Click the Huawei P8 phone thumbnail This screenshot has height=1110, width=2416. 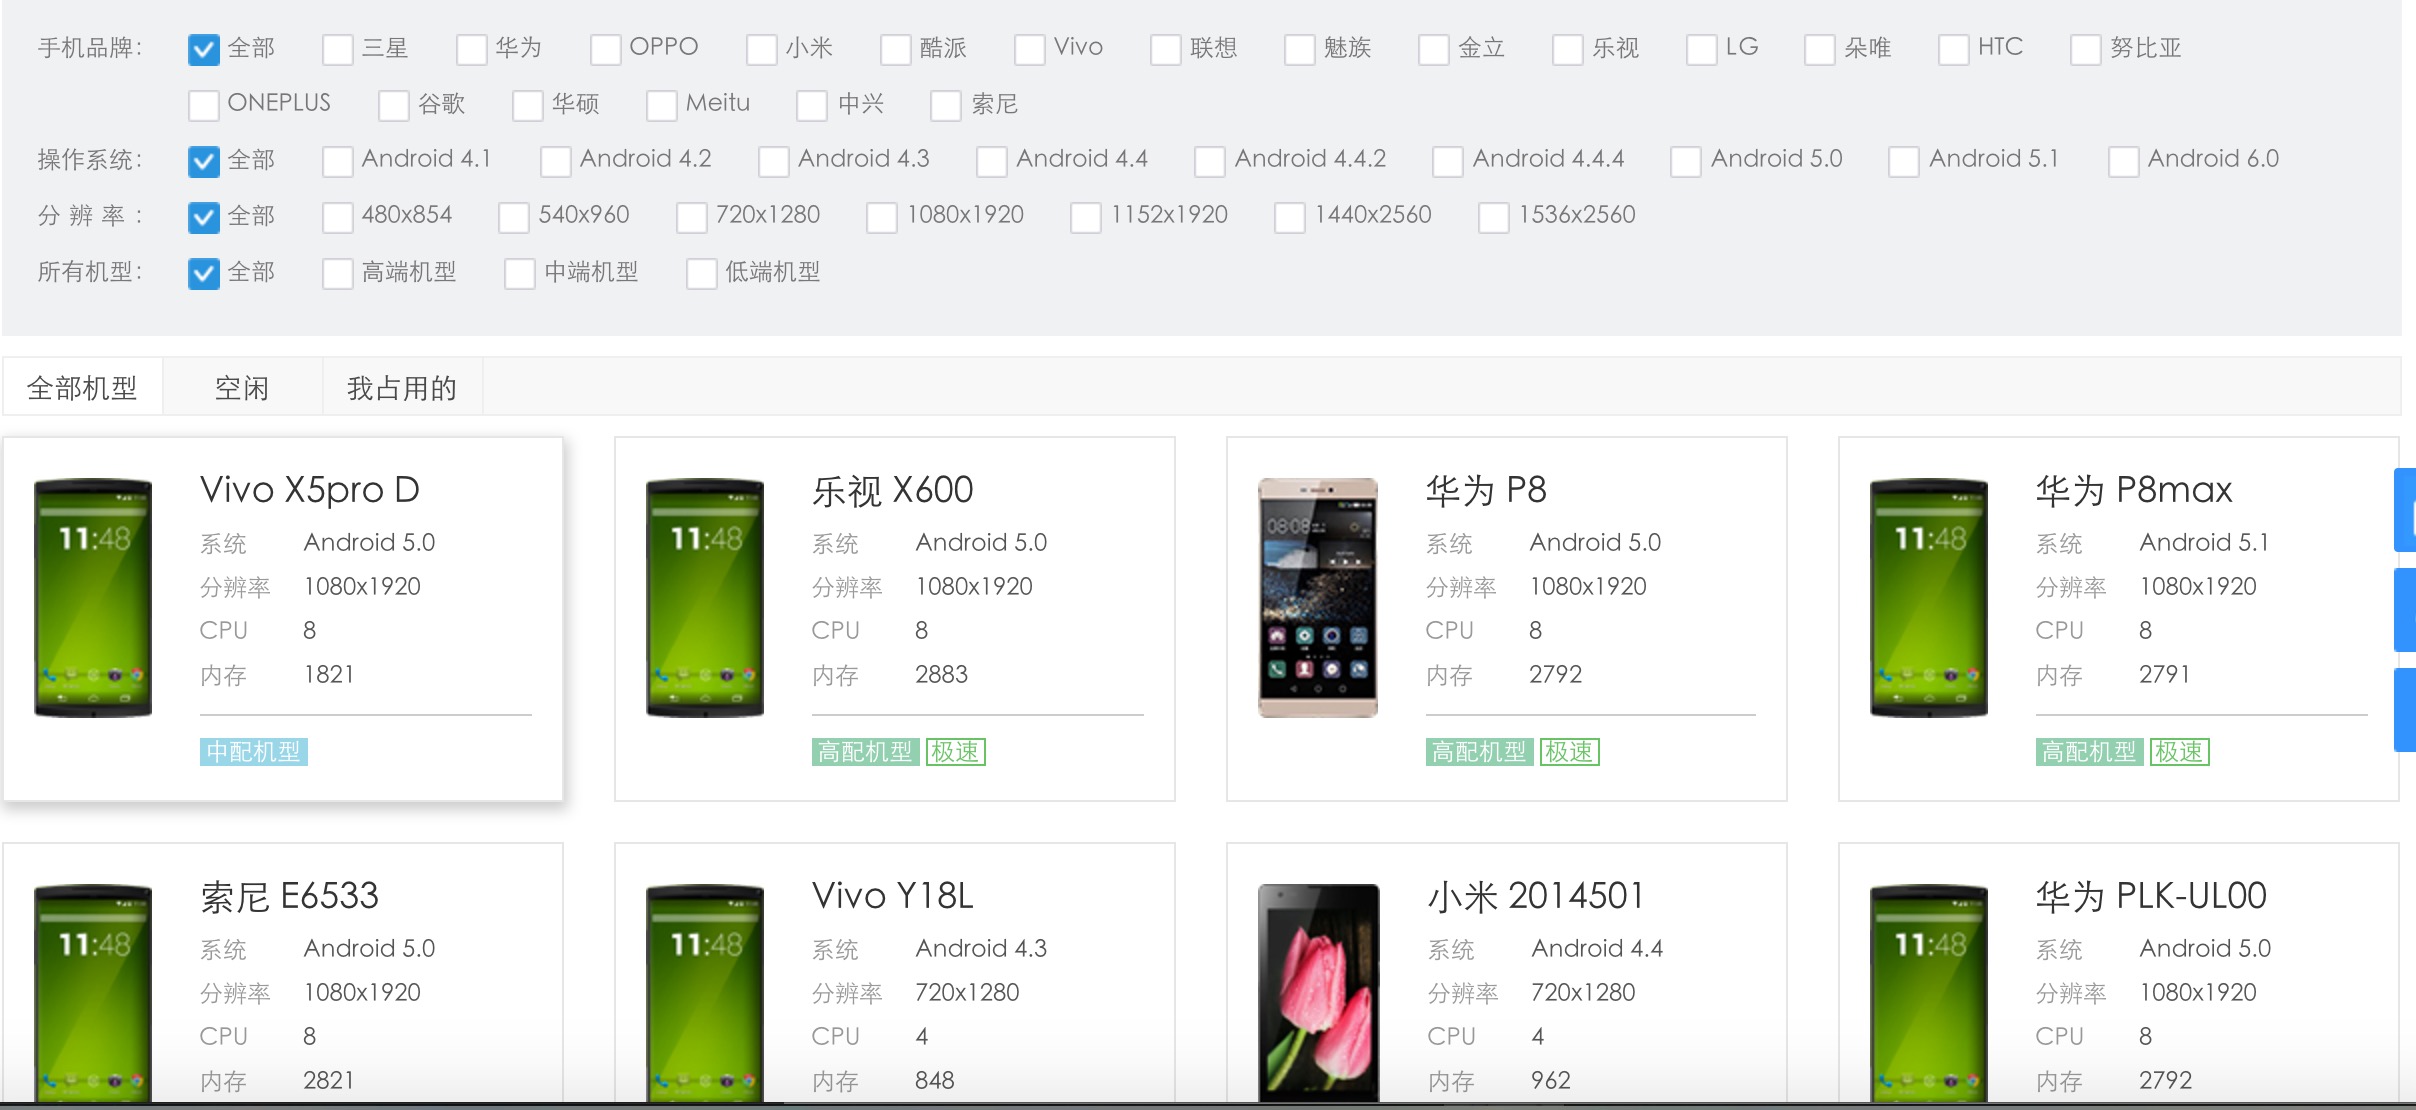1317,597
